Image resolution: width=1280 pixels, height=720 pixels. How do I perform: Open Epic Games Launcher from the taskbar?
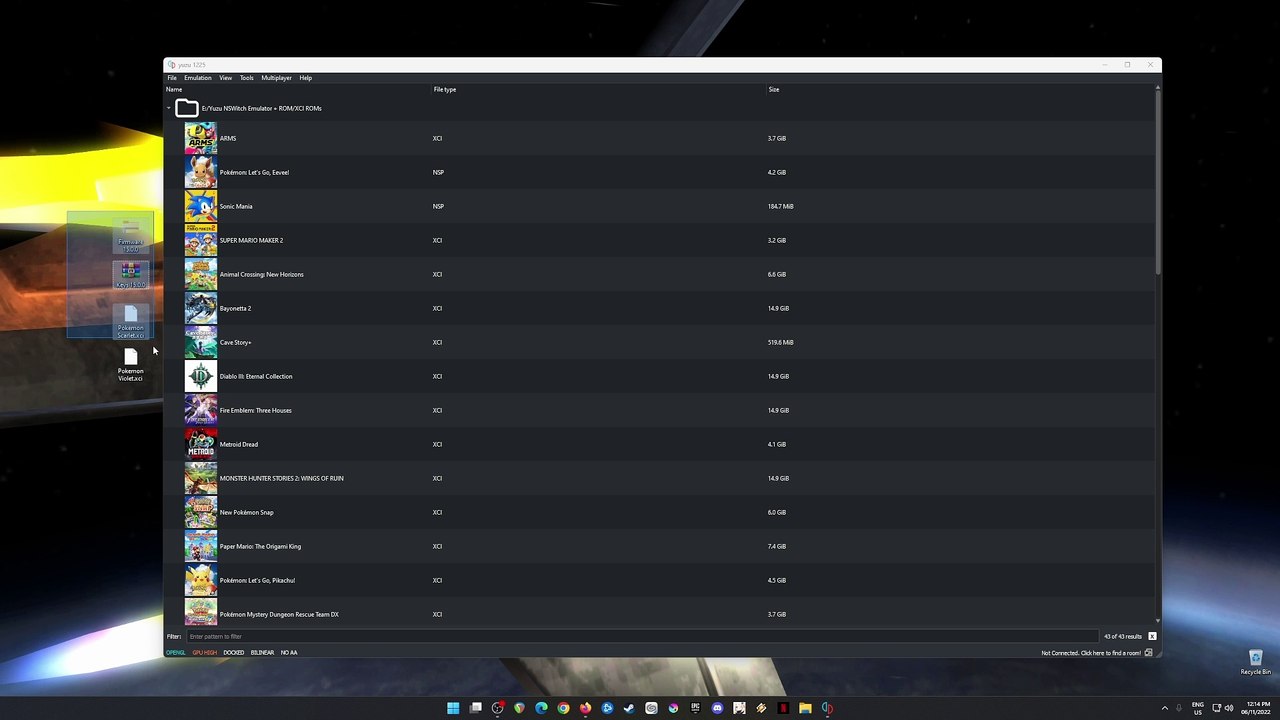(695, 708)
